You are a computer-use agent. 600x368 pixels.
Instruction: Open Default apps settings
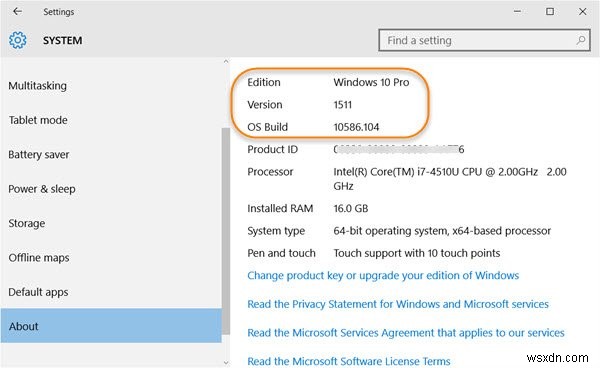[x=38, y=292]
